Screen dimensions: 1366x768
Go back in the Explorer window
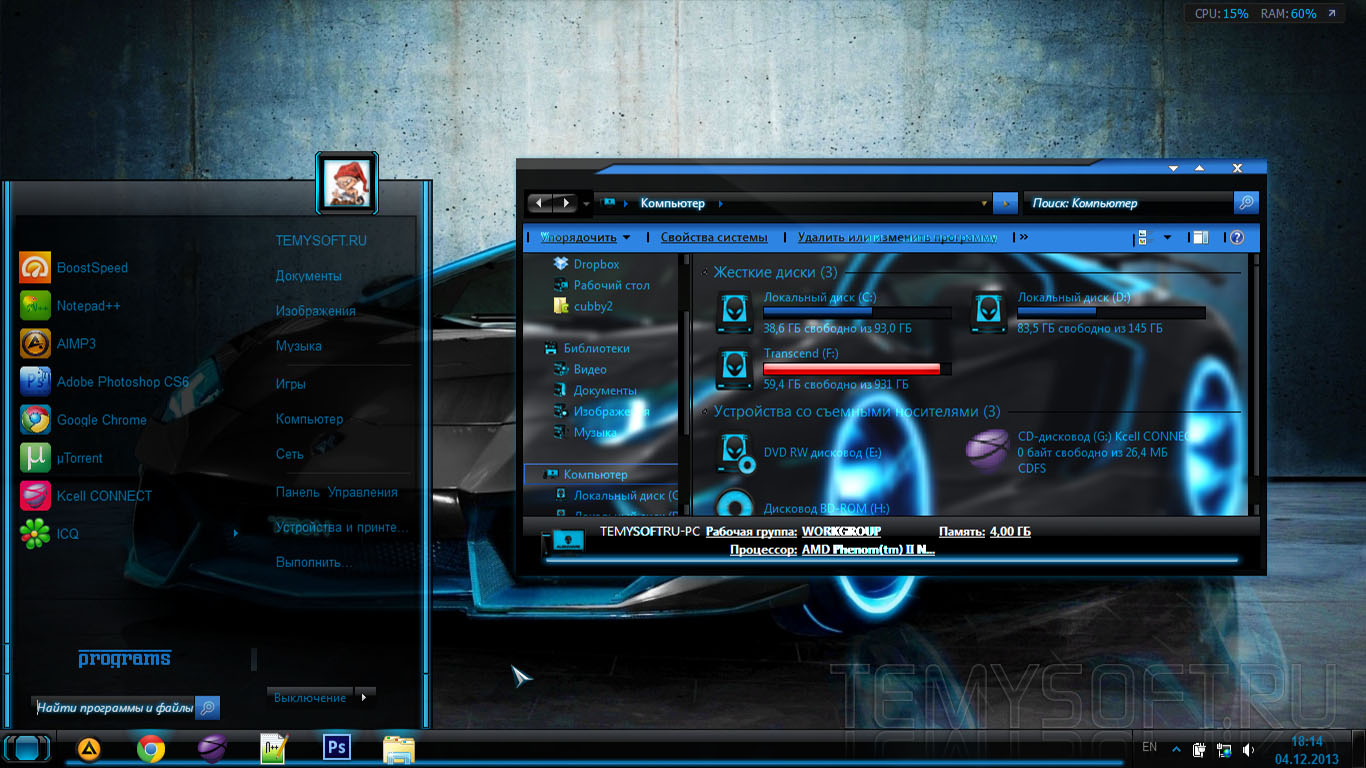[x=540, y=203]
